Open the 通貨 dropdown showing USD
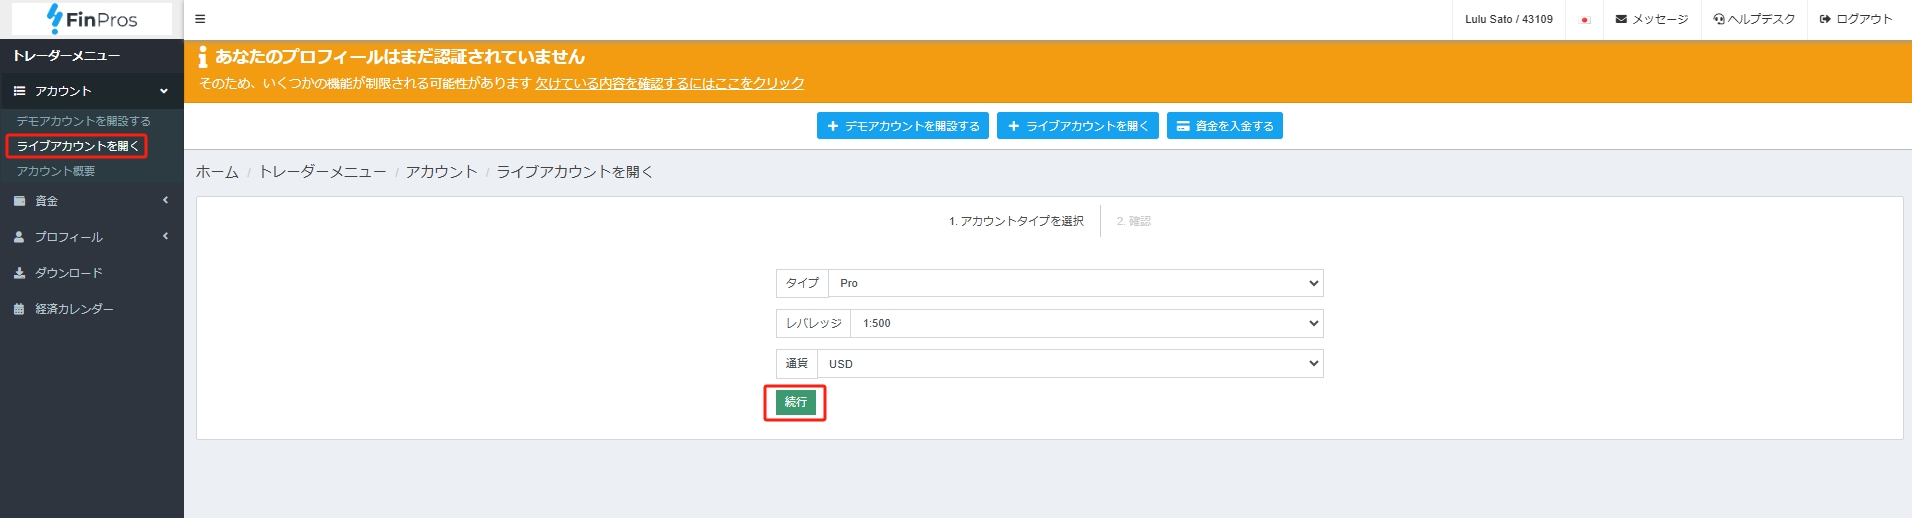 point(1070,364)
